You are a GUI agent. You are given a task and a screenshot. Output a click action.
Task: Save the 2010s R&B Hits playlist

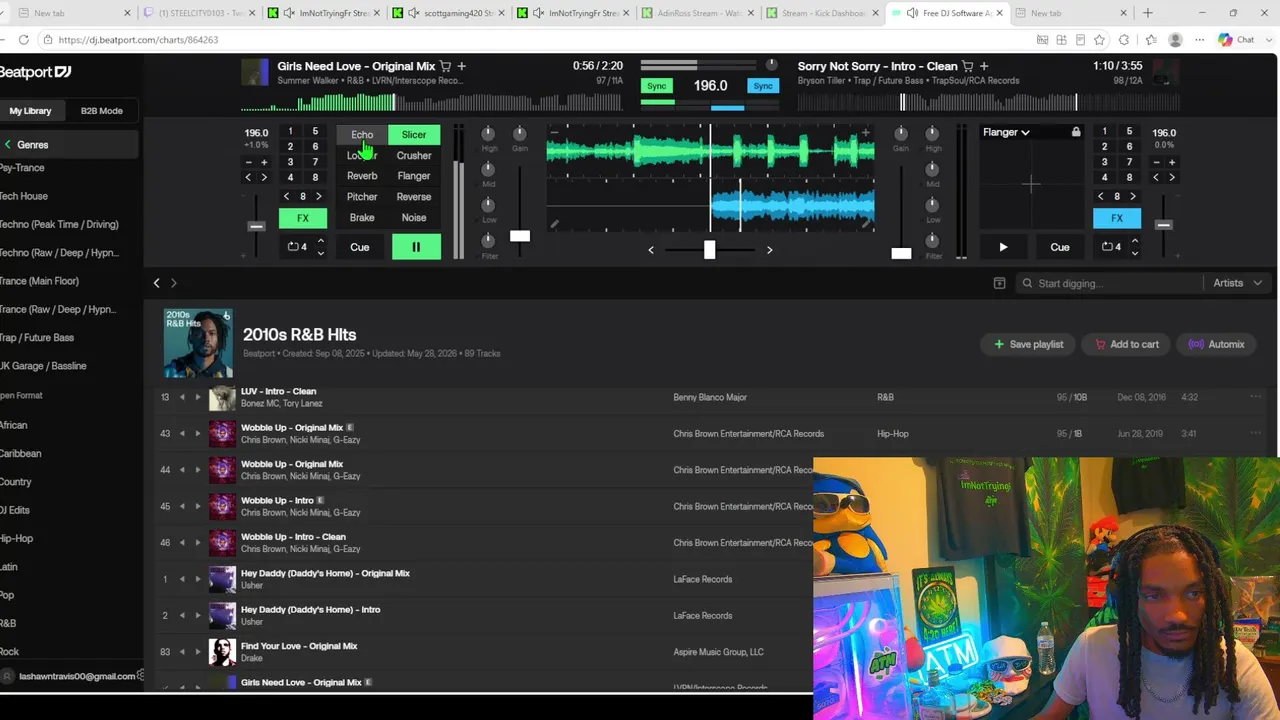pyautogui.click(x=1029, y=344)
